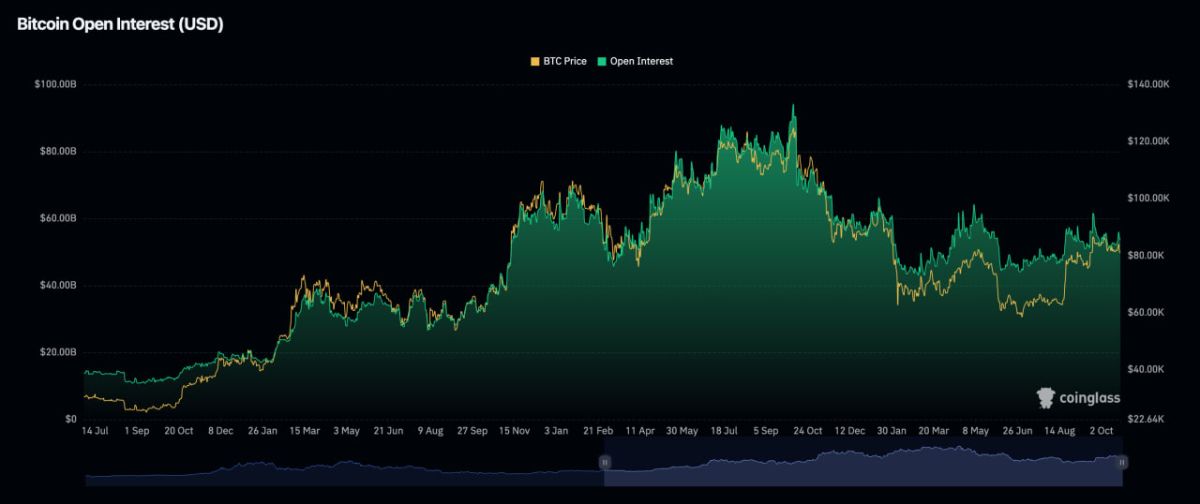Click the 20 Mar date label
The height and width of the screenshot is (504, 1200).
point(933,430)
